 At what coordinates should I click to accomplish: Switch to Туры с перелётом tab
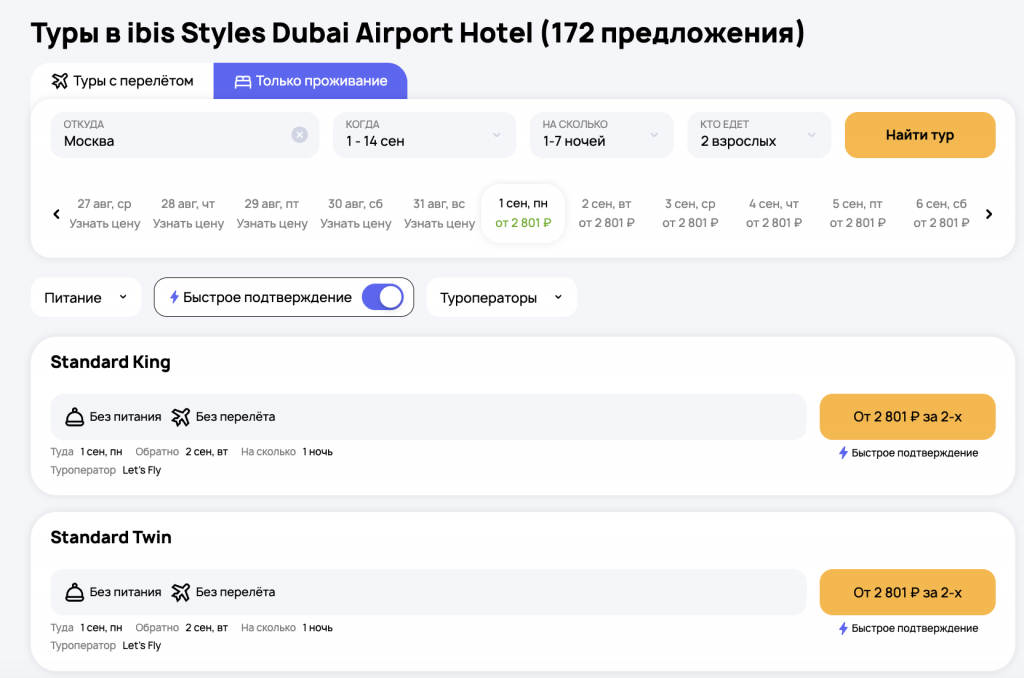pos(122,81)
